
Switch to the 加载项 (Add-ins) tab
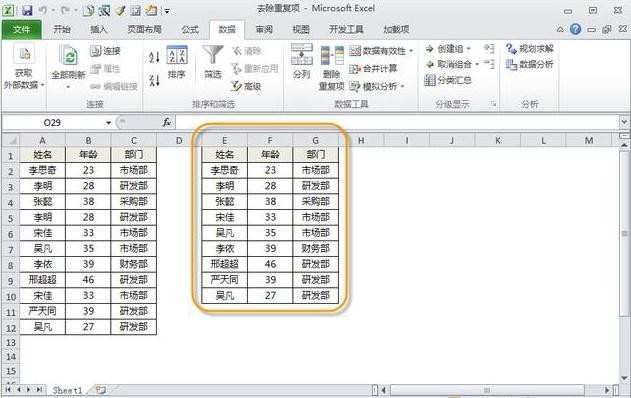[x=396, y=29]
